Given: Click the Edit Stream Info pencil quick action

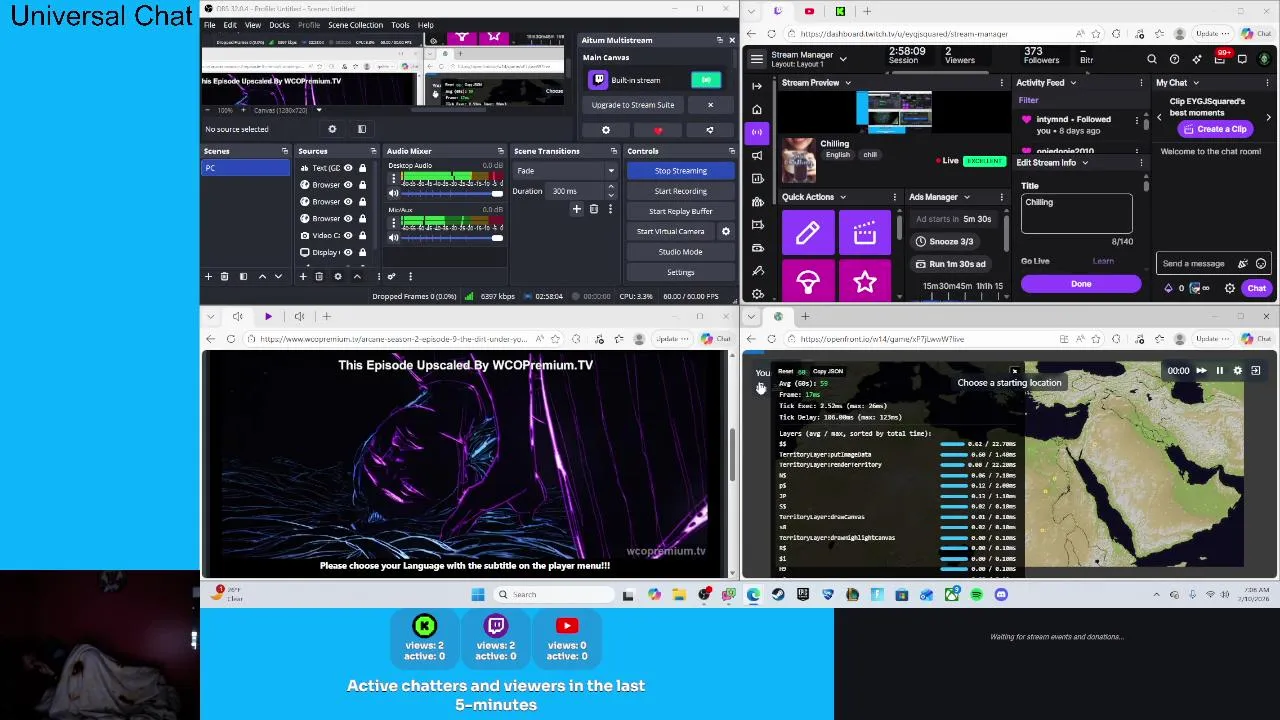Looking at the screenshot, I should pos(807,233).
